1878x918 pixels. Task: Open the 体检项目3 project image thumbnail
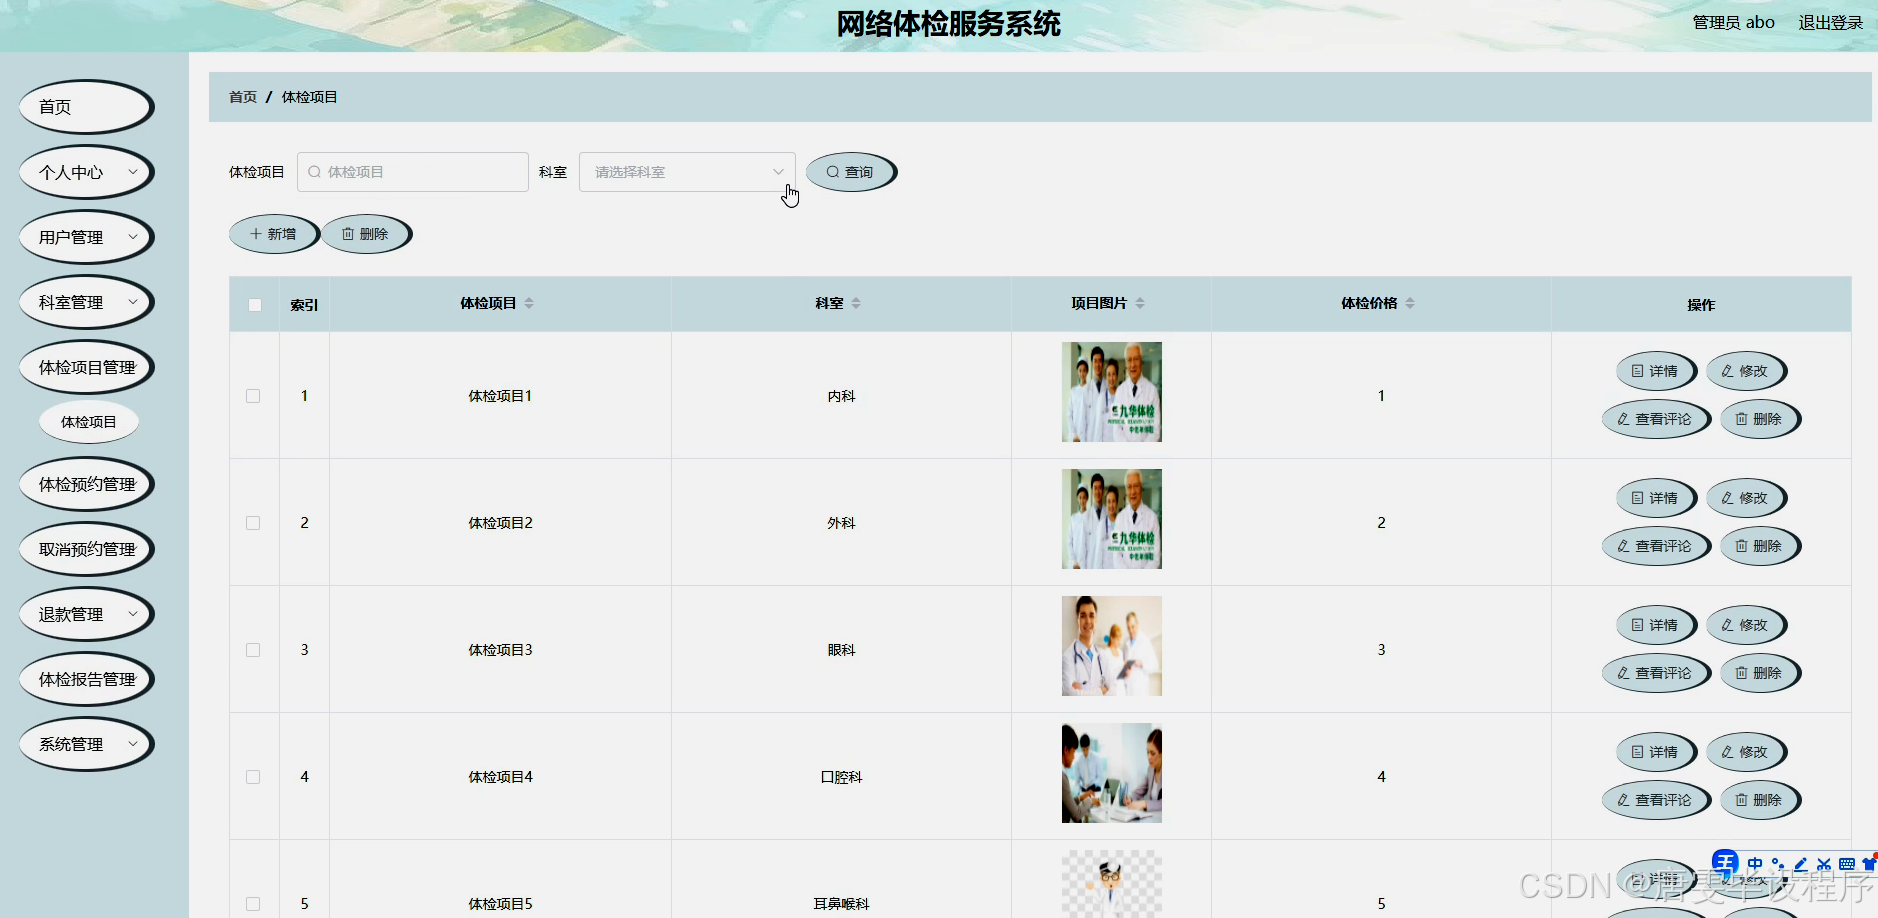1111,646
